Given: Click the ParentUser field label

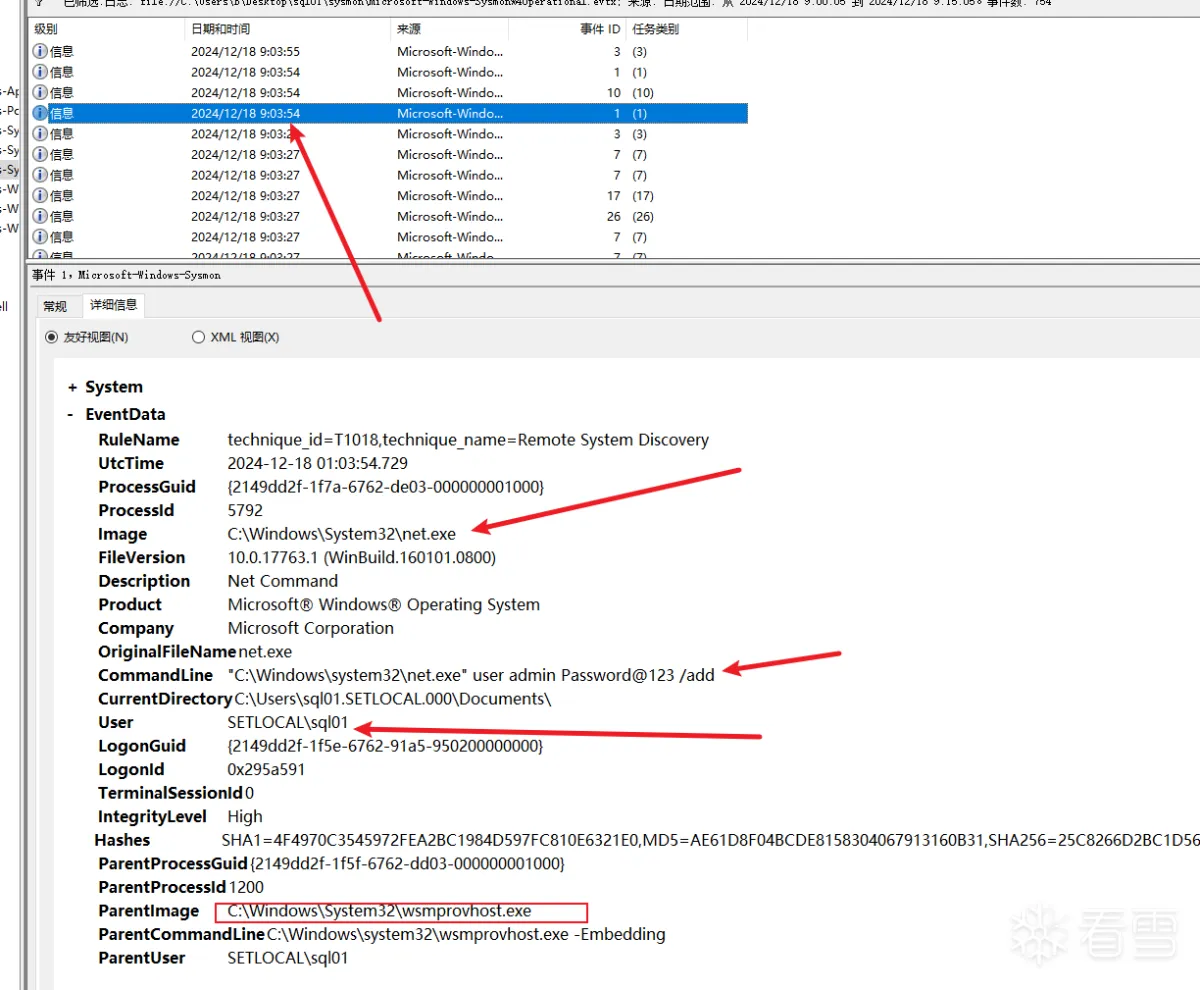Looking at the screenshot, I should click(142, 958).
